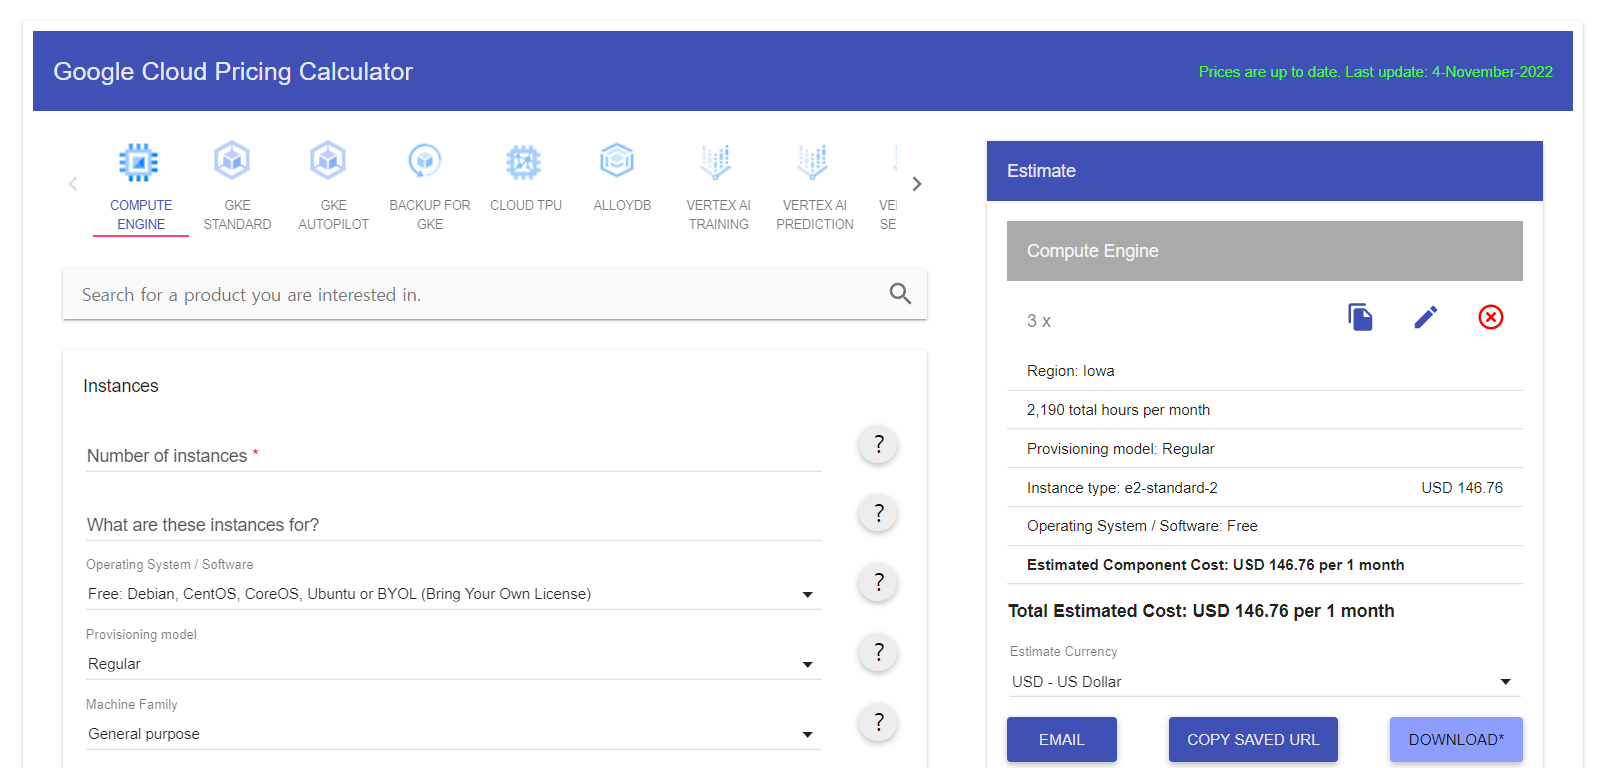Choose the GKE Autopilot product icon
This screenshot has height=768, width=1612.
tap(328, 160)
